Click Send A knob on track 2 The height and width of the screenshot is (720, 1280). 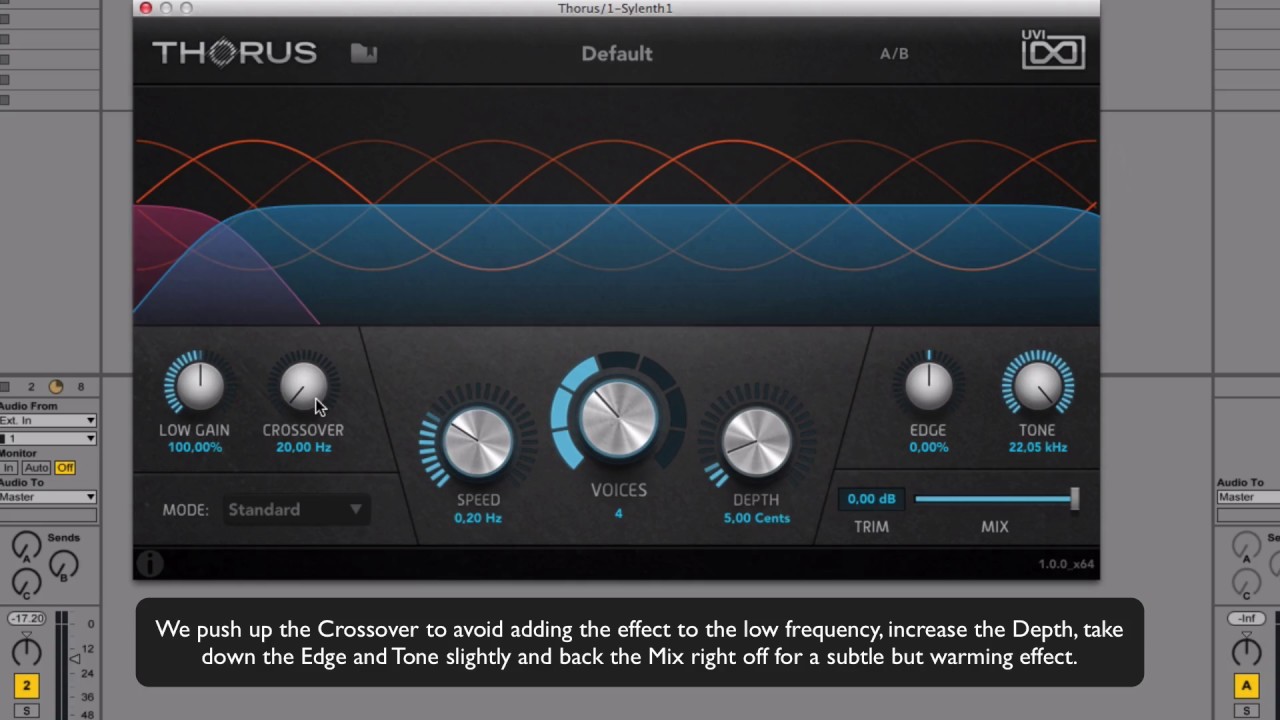(27, 546)
